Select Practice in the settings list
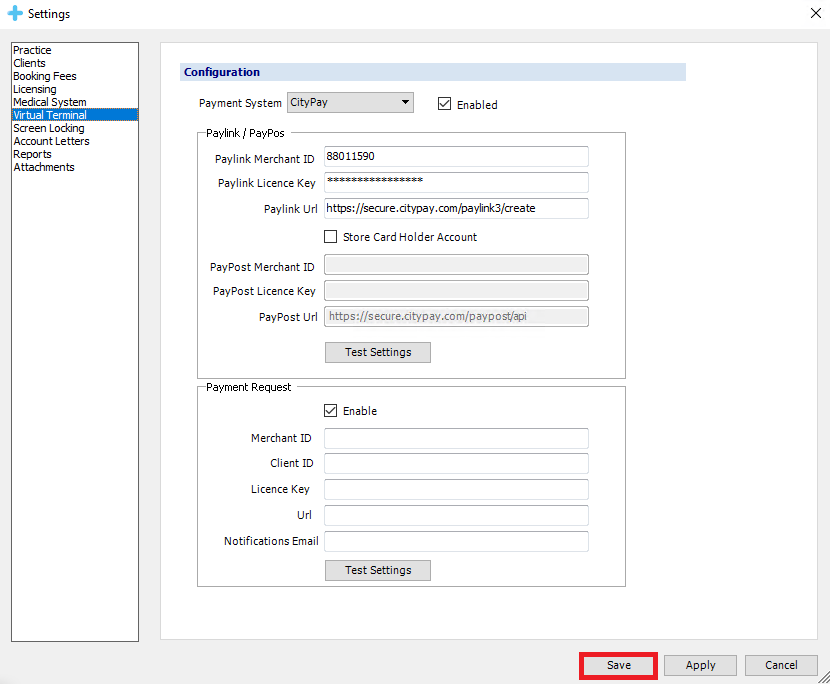The image size is (830, 684). (x=32, y=50)
